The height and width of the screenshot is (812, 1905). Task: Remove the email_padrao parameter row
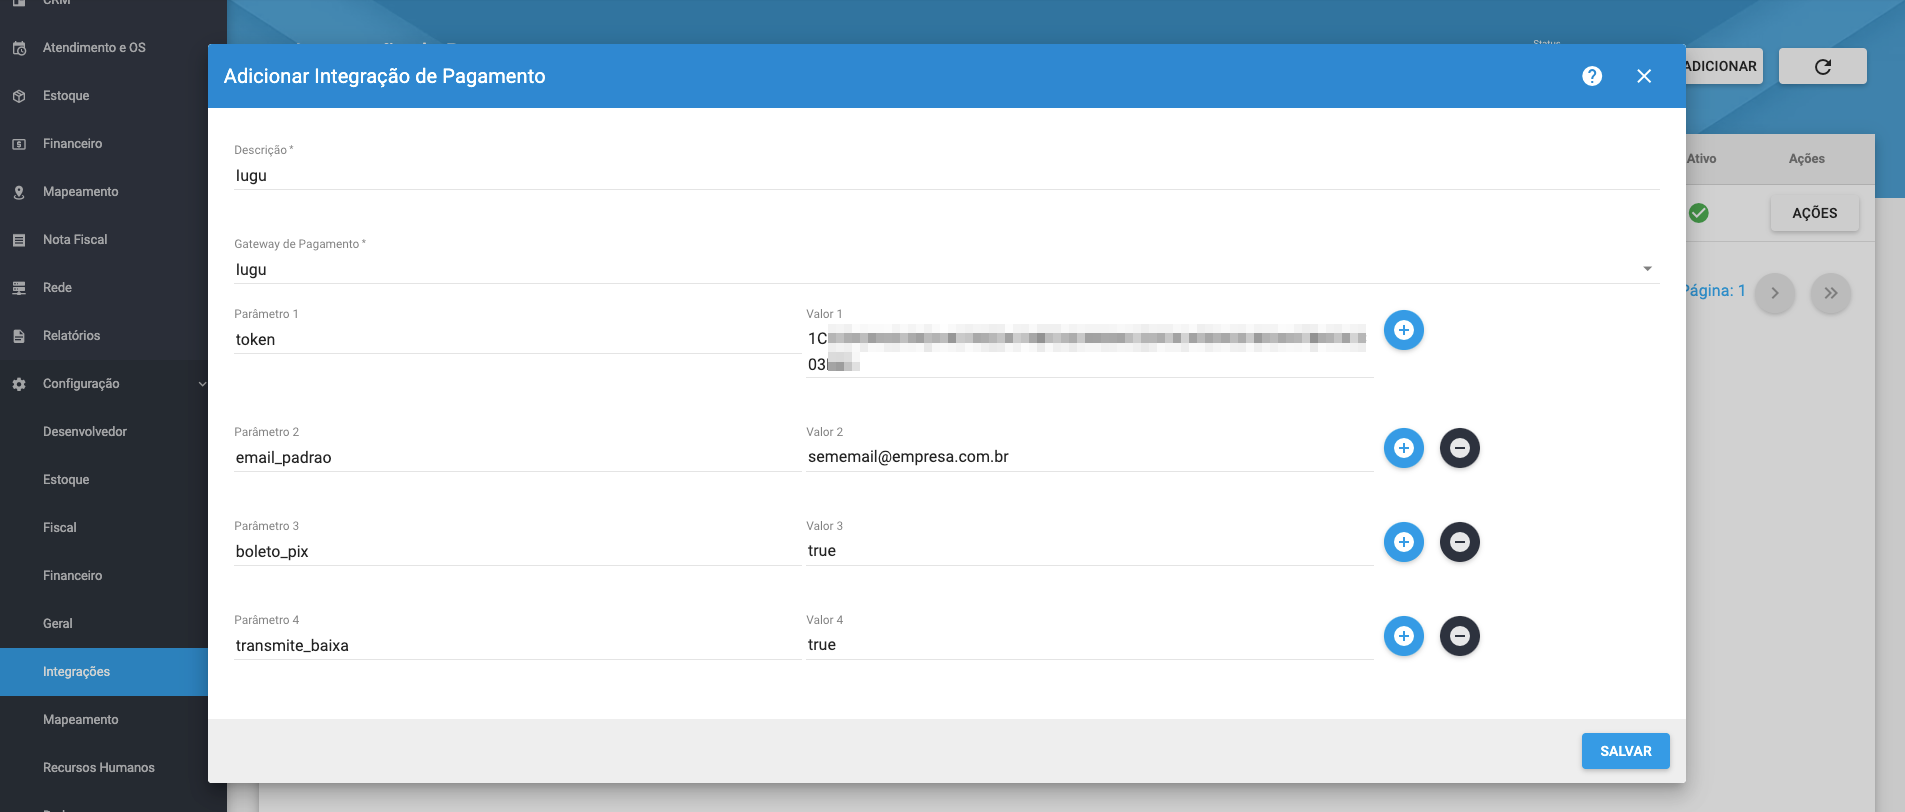[1460, 448]
